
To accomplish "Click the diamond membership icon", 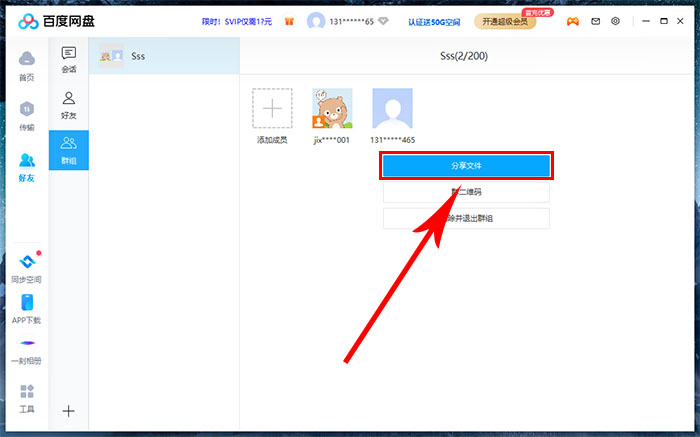I will 383,21.
